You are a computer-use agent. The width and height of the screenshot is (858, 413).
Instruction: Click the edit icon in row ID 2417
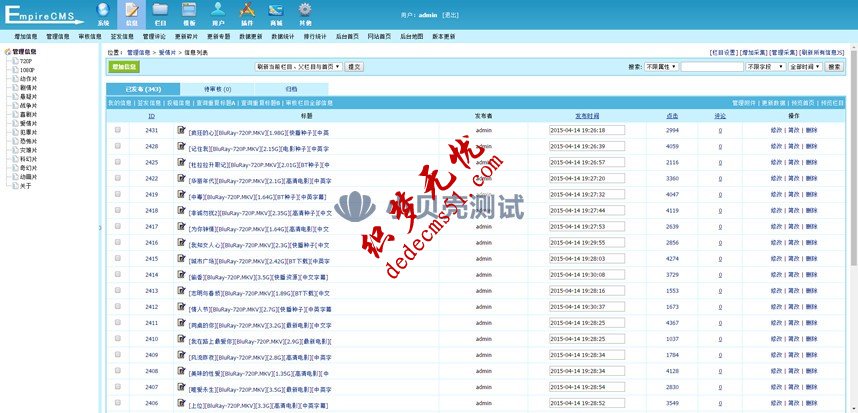[182, 226]
